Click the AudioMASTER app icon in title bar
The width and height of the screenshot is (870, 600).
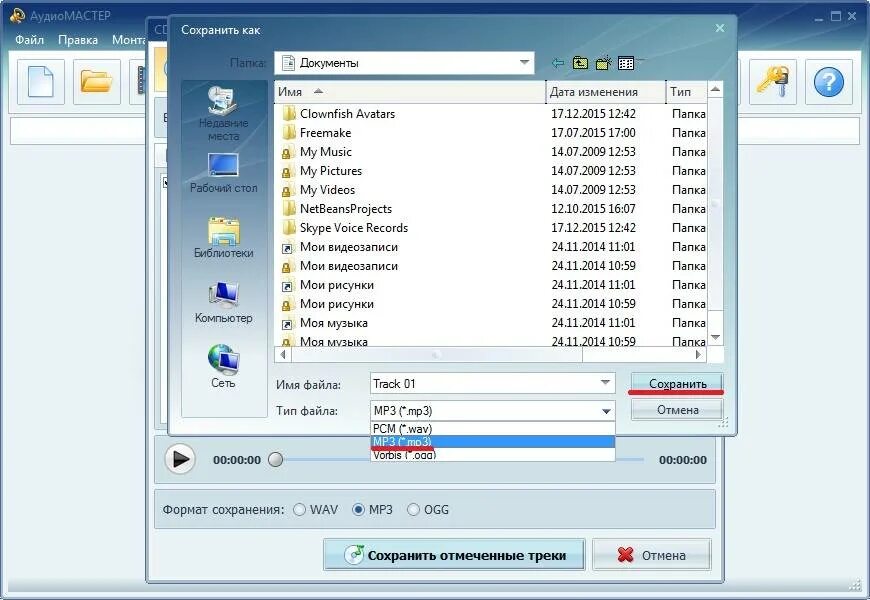point(17,16)
